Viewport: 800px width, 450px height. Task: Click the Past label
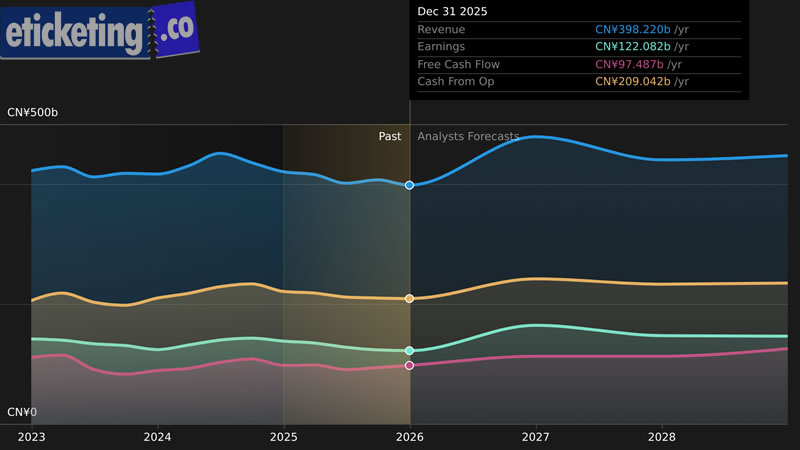click(x=390, y=137)
